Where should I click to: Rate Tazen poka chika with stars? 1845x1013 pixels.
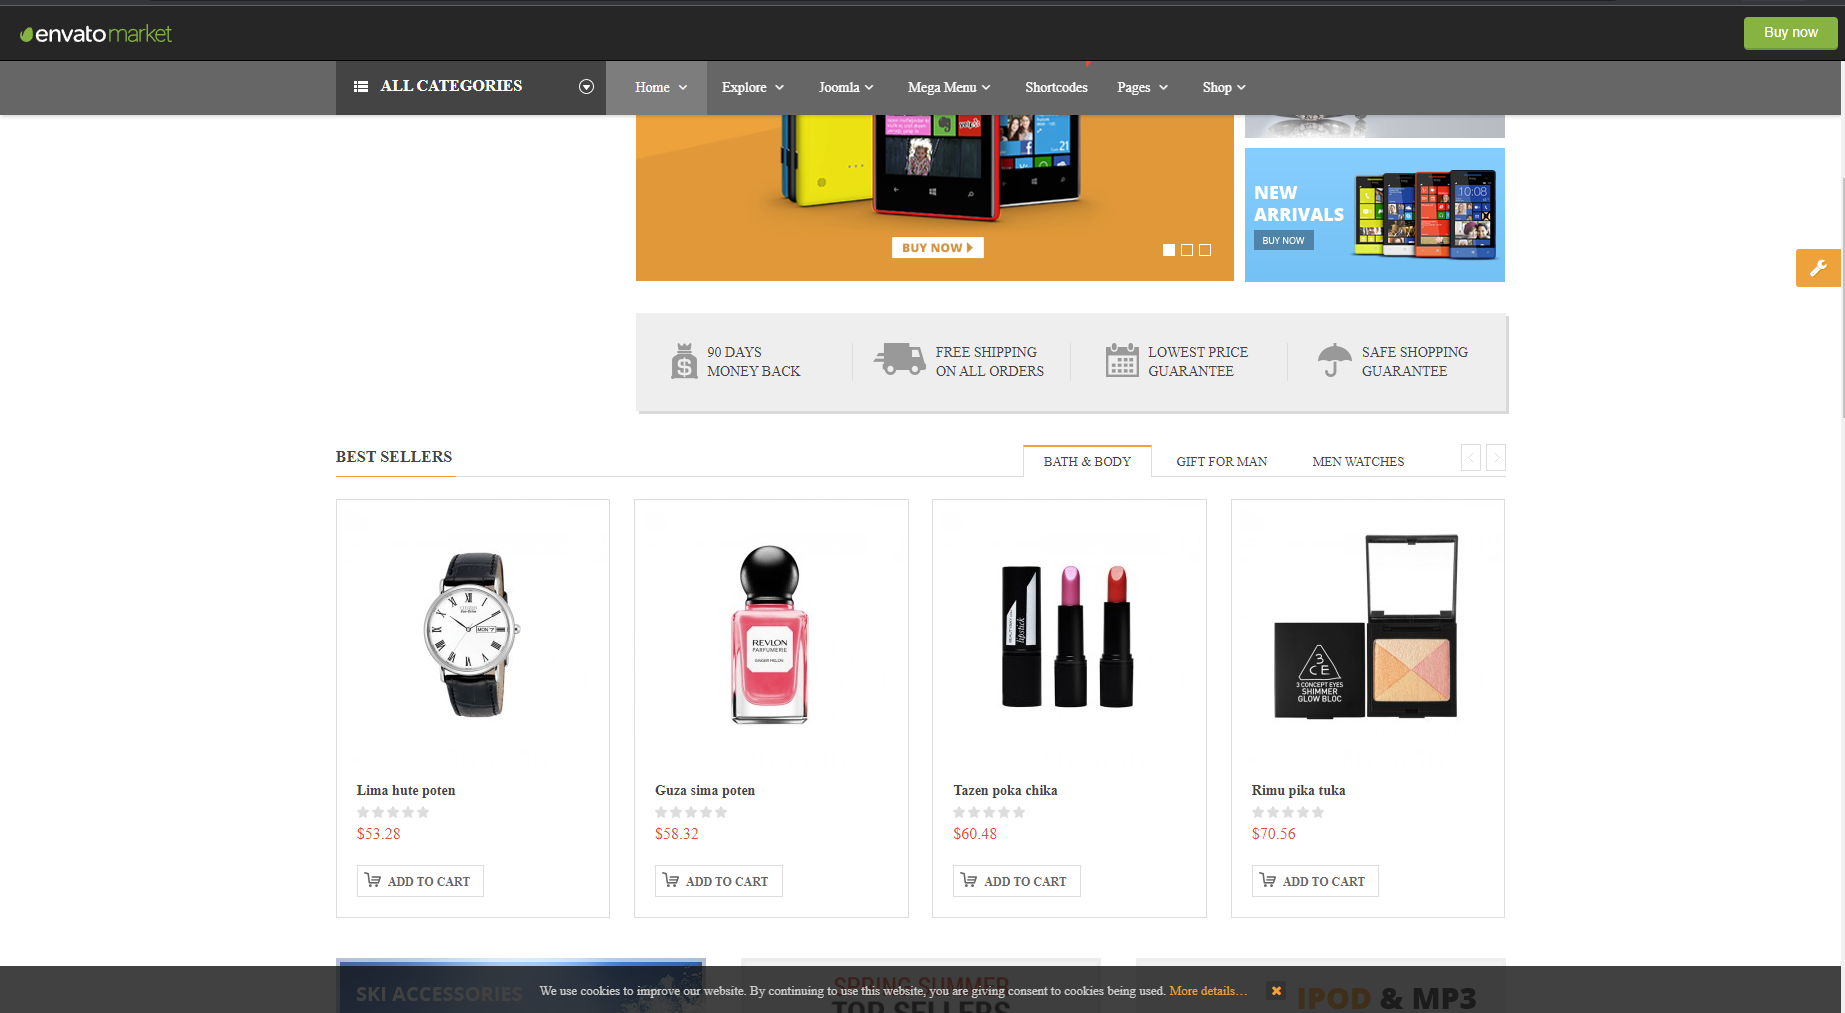pyautogui.click(x=989, y=812)
